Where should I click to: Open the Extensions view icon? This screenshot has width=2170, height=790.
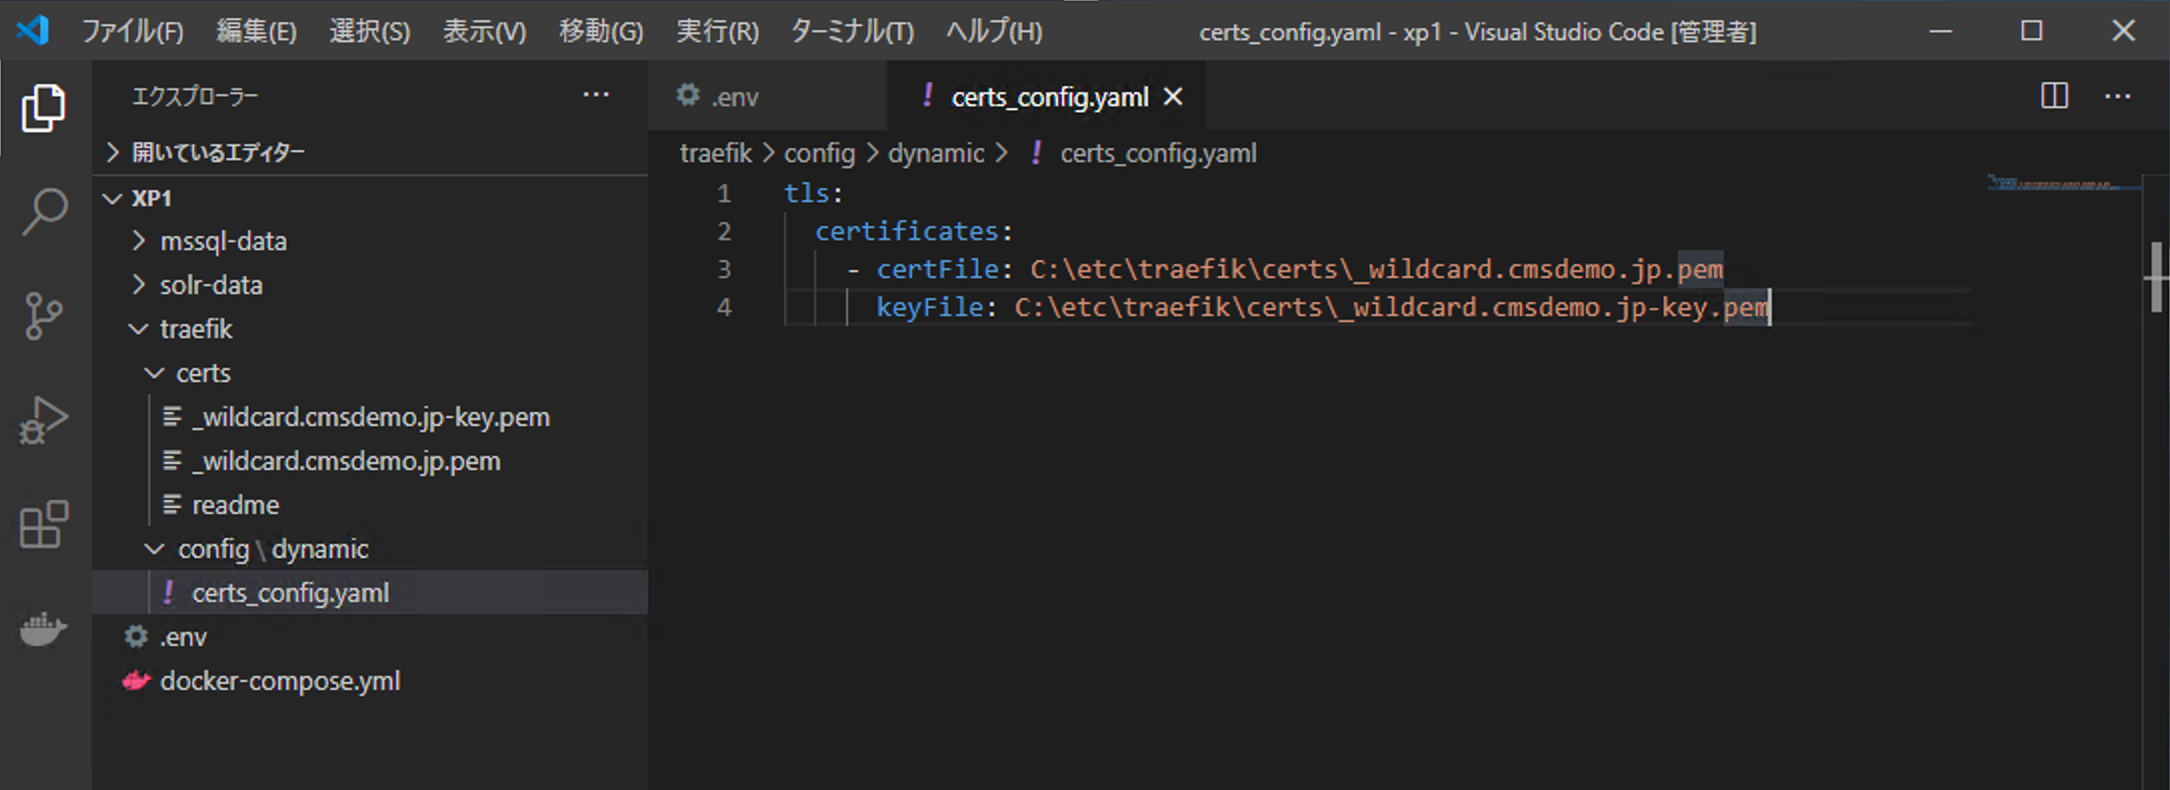coord(44,524)
